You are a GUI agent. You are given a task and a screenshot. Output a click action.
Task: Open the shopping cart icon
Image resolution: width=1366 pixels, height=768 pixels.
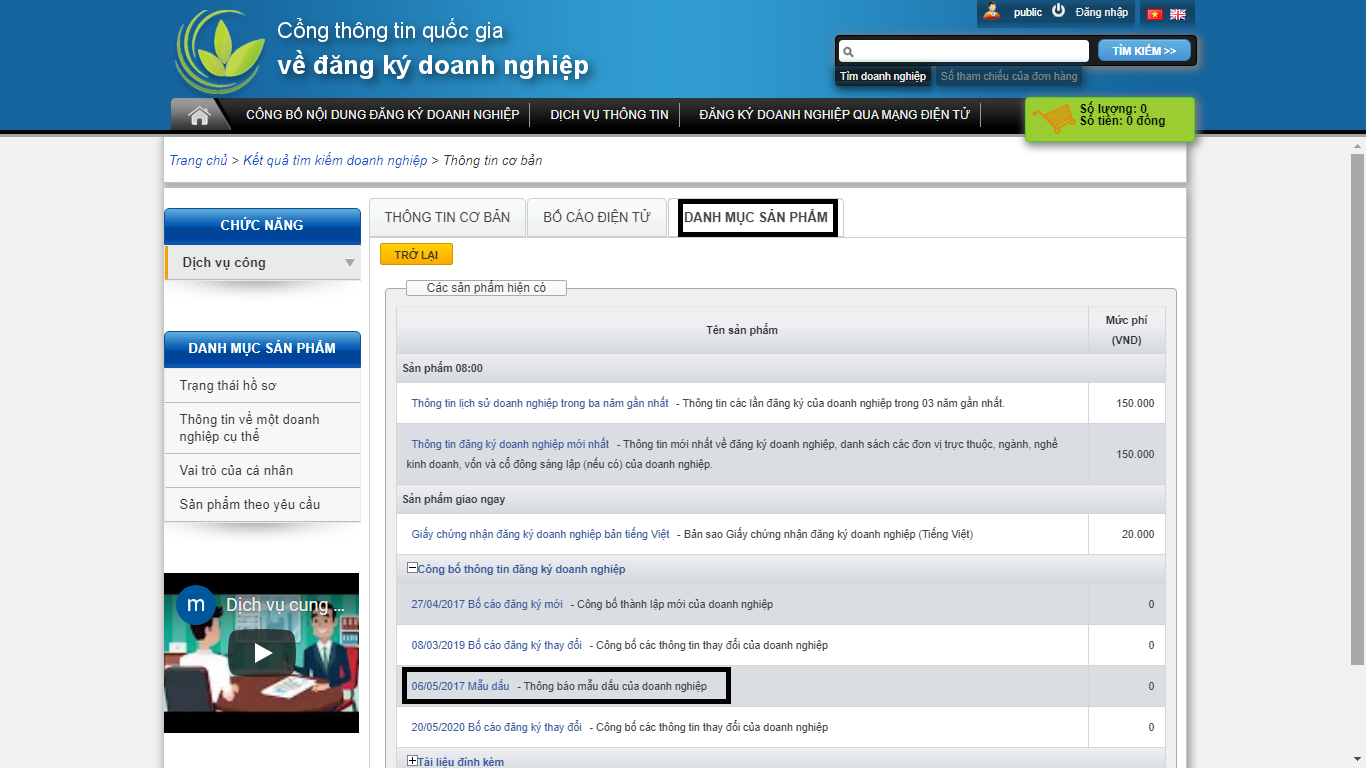pyautogui.click(x=1052, y=119)
